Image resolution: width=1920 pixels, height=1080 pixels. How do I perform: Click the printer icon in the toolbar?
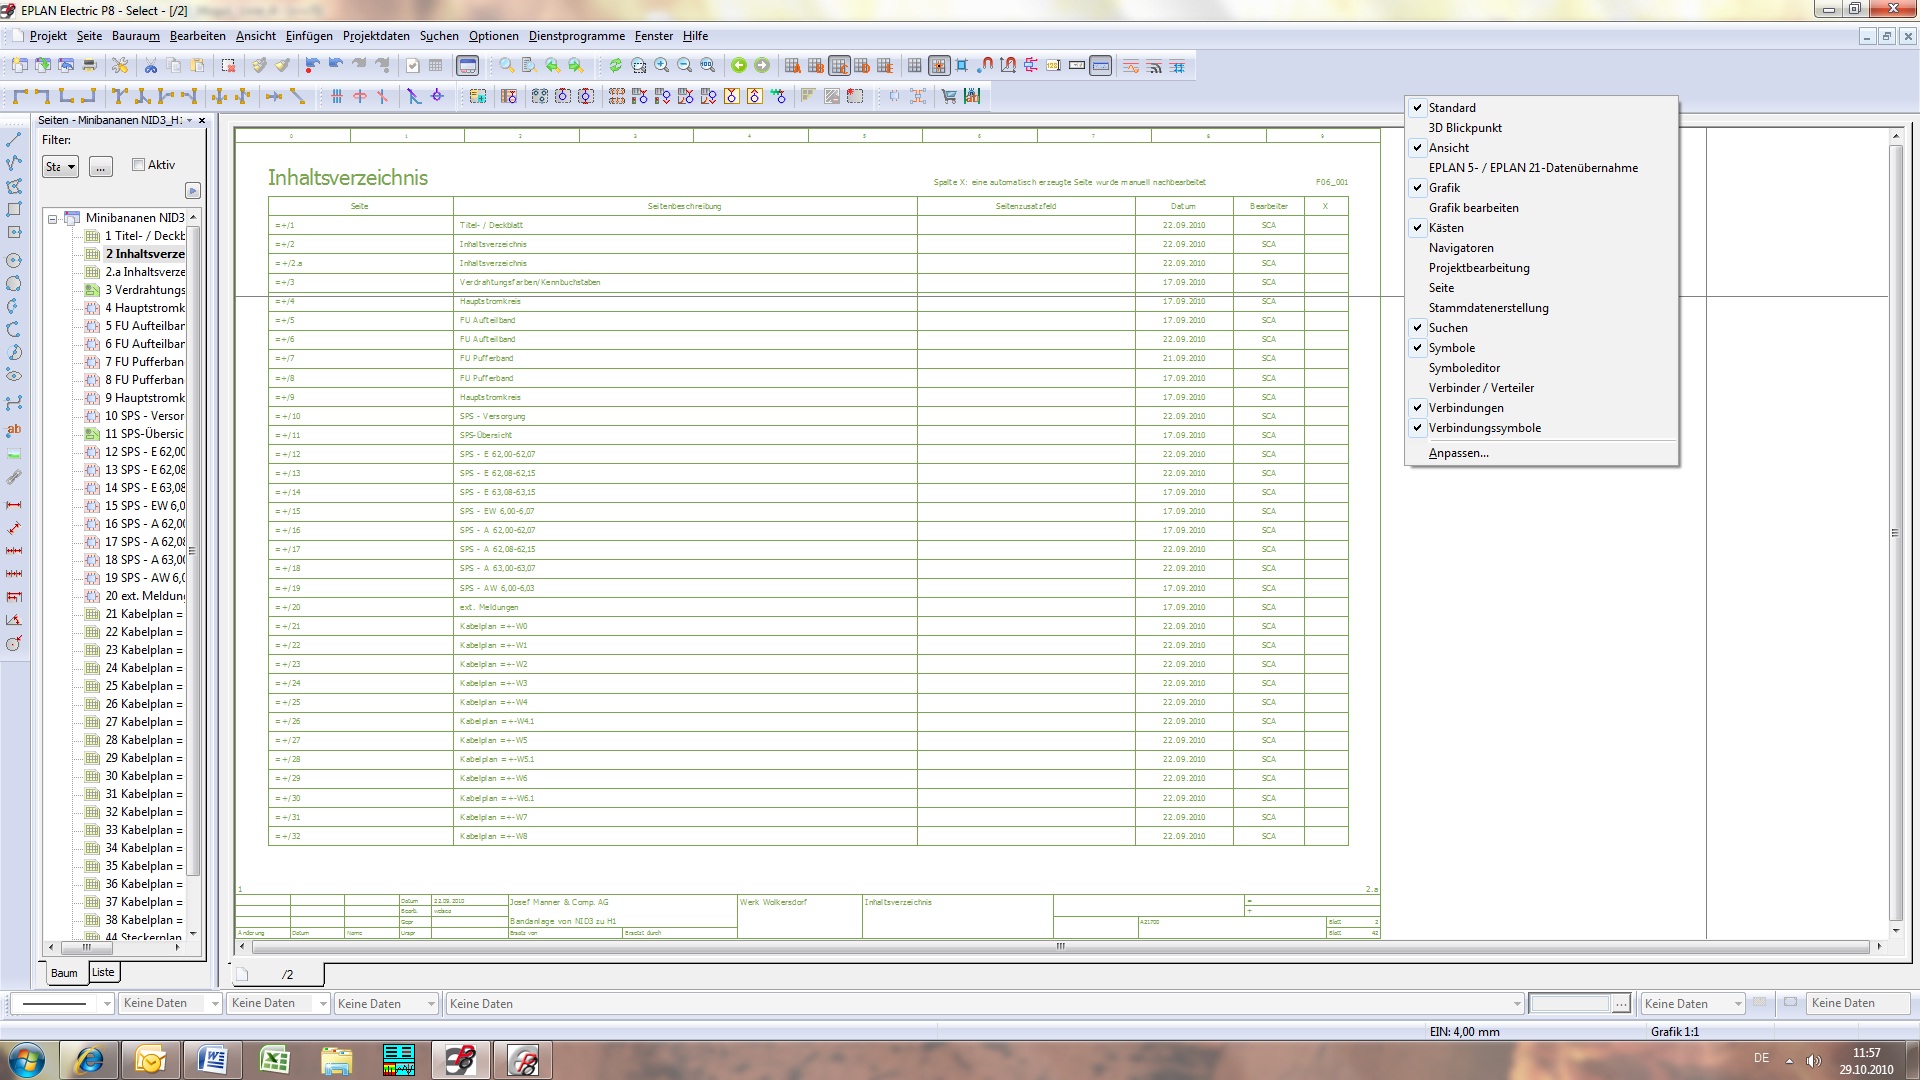click(89, 66)
